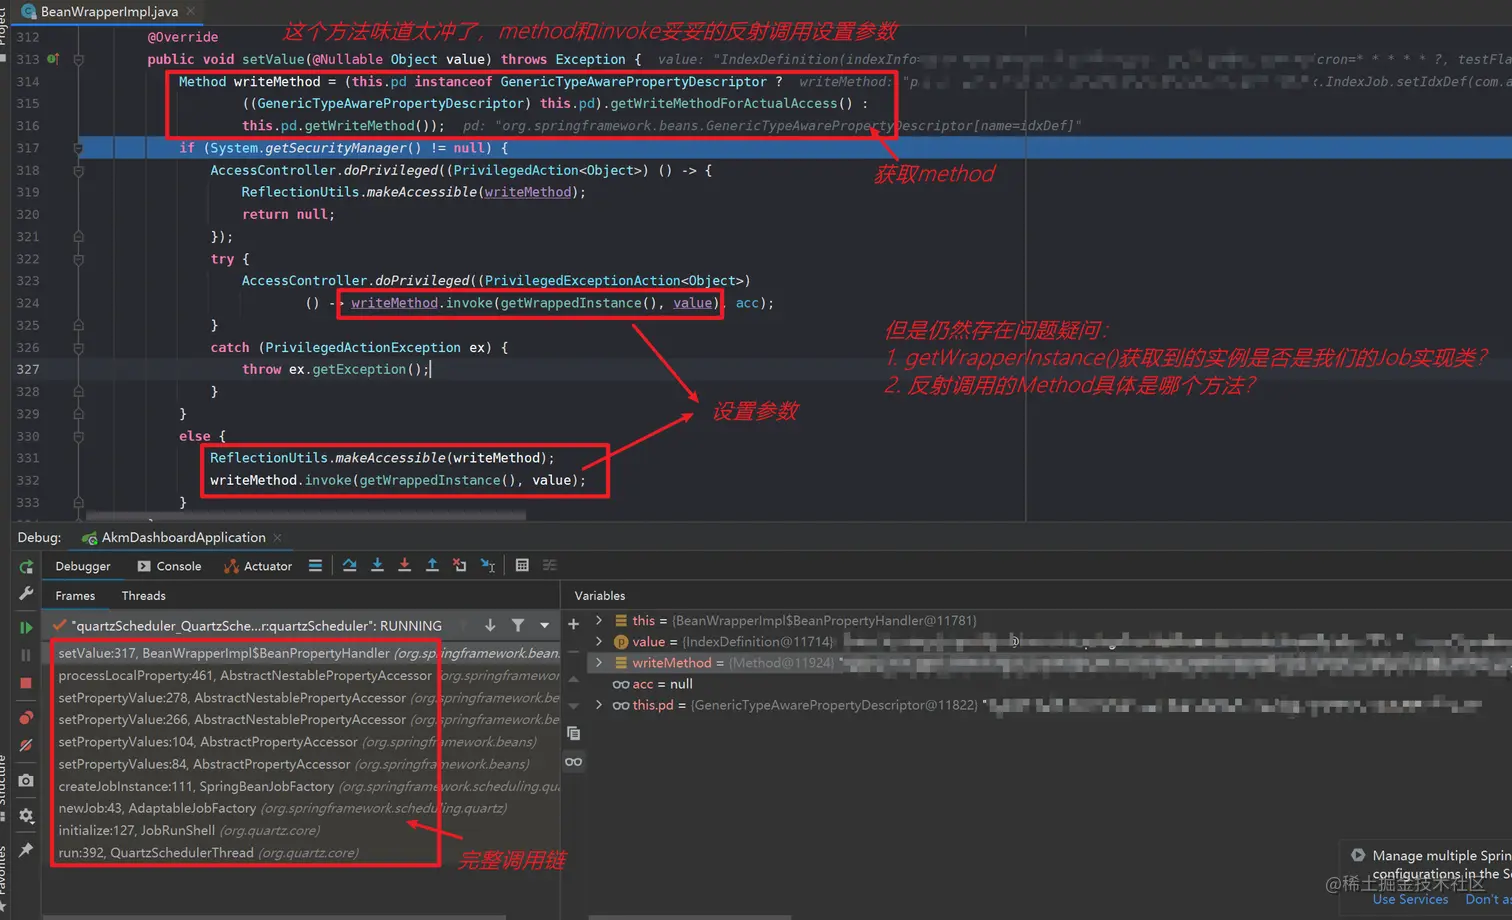
Task: Select frame setPropertyValues:84
Action: click(304, 764)
